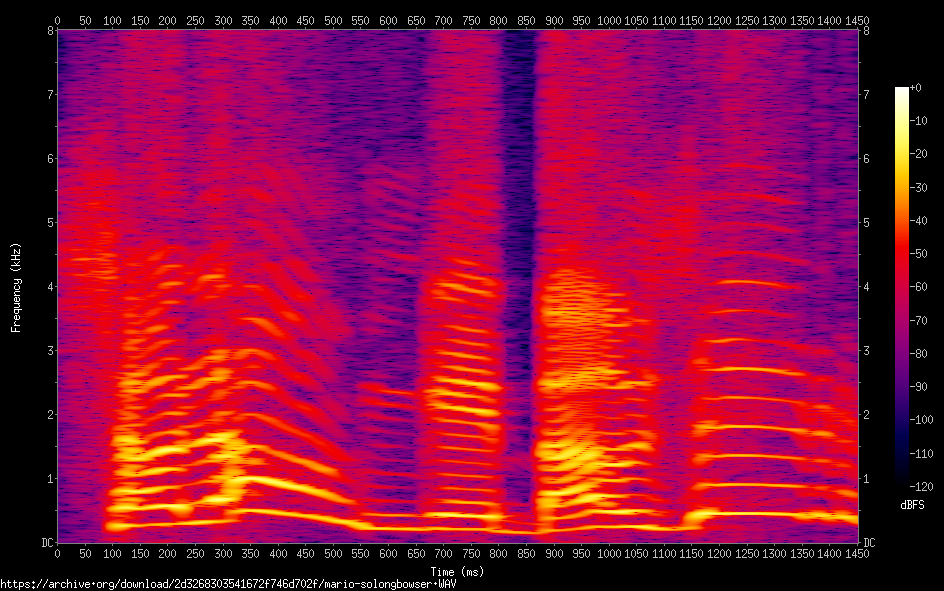The image size is (944, 591).
Task: Click the 0 ms tick on the bottom time axis
Action: click(57, 553)
